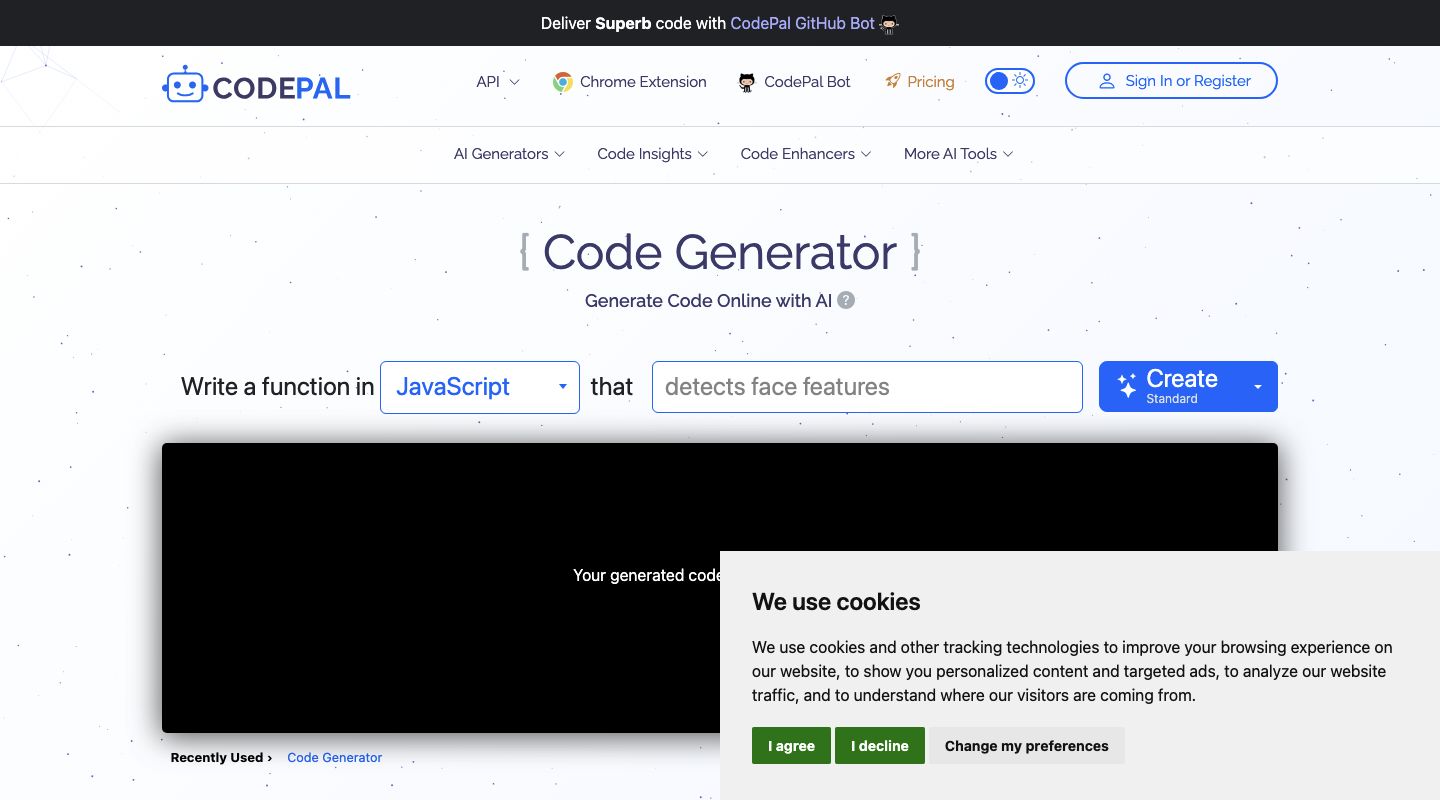Viewport: 1440px width, 800px height.
Task: Click the CodePal GitHub Bot banner link
Action: [803, 23]
